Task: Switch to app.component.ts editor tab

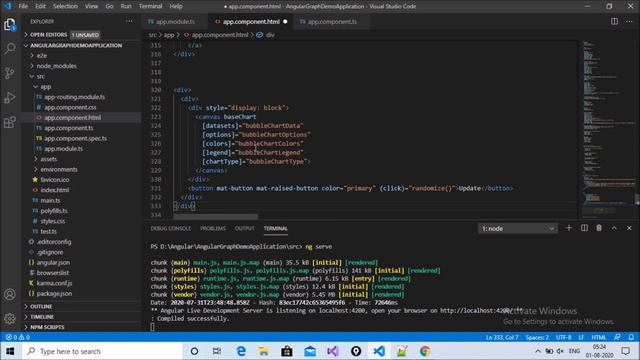Action: coord(331,22)
